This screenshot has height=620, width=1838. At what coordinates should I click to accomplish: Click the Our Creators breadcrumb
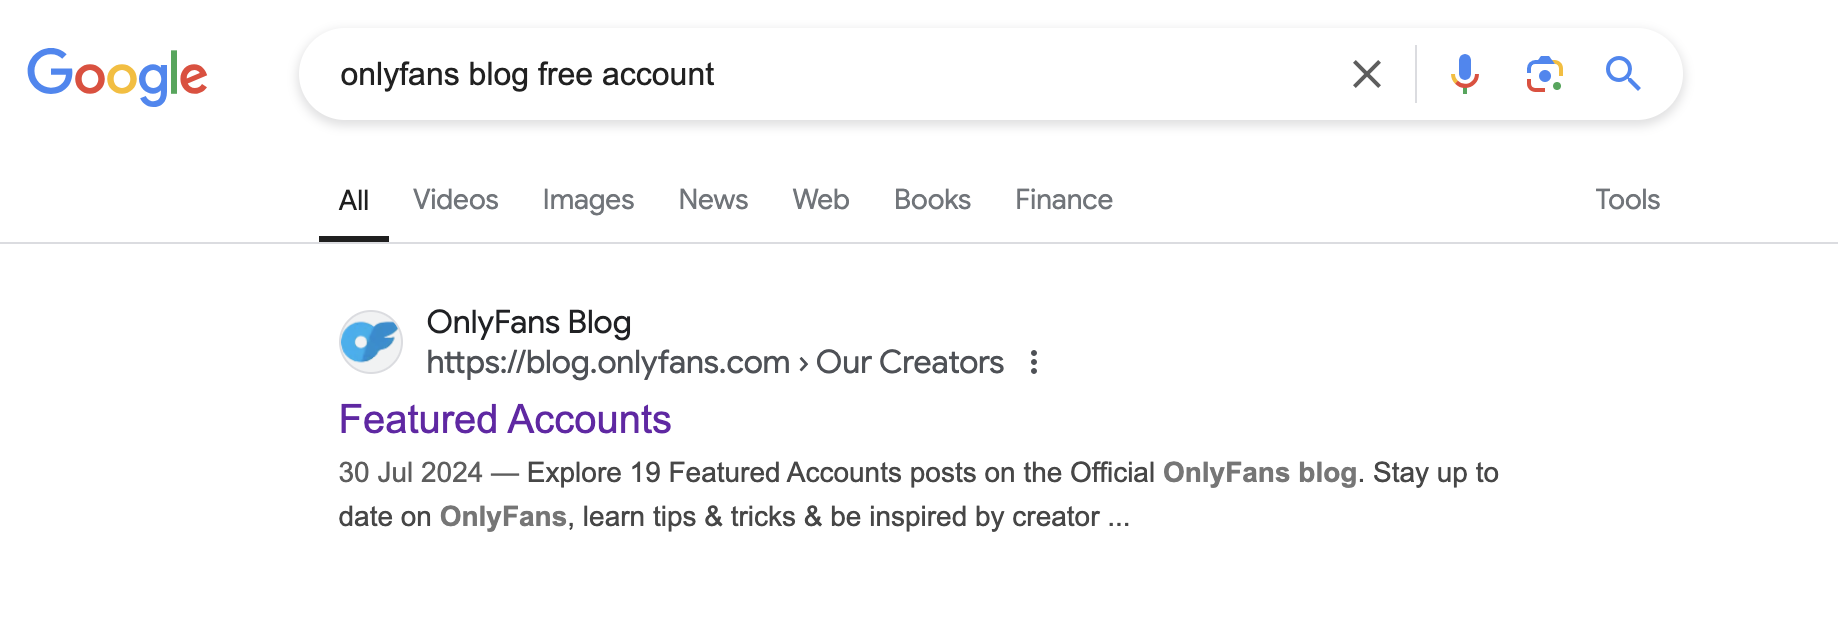click(x=908, y=363)
